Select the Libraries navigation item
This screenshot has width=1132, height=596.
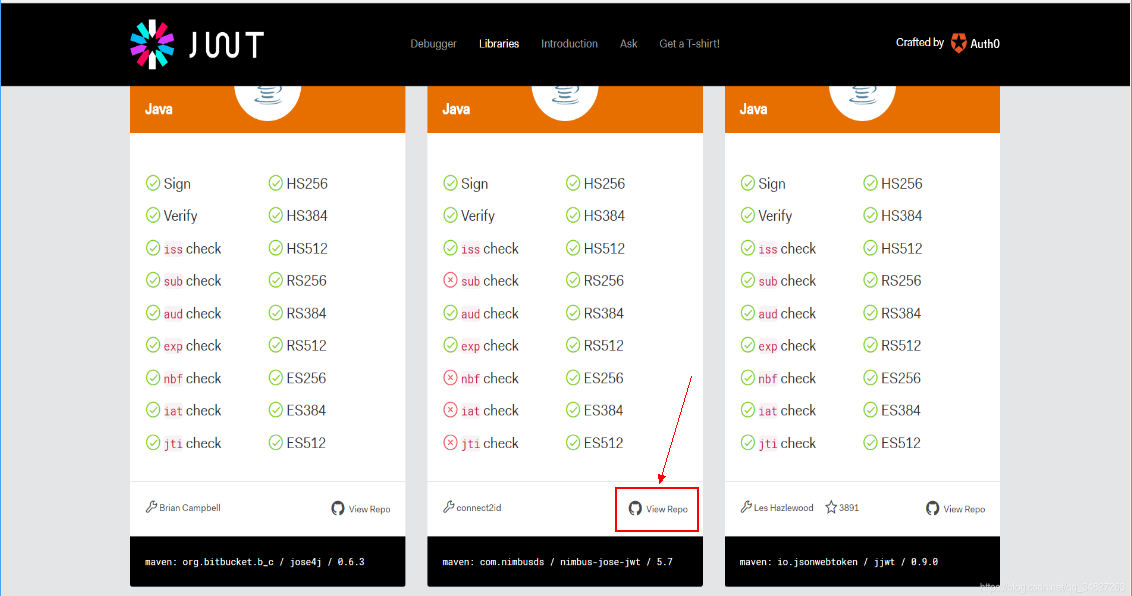tap(499, 43)
